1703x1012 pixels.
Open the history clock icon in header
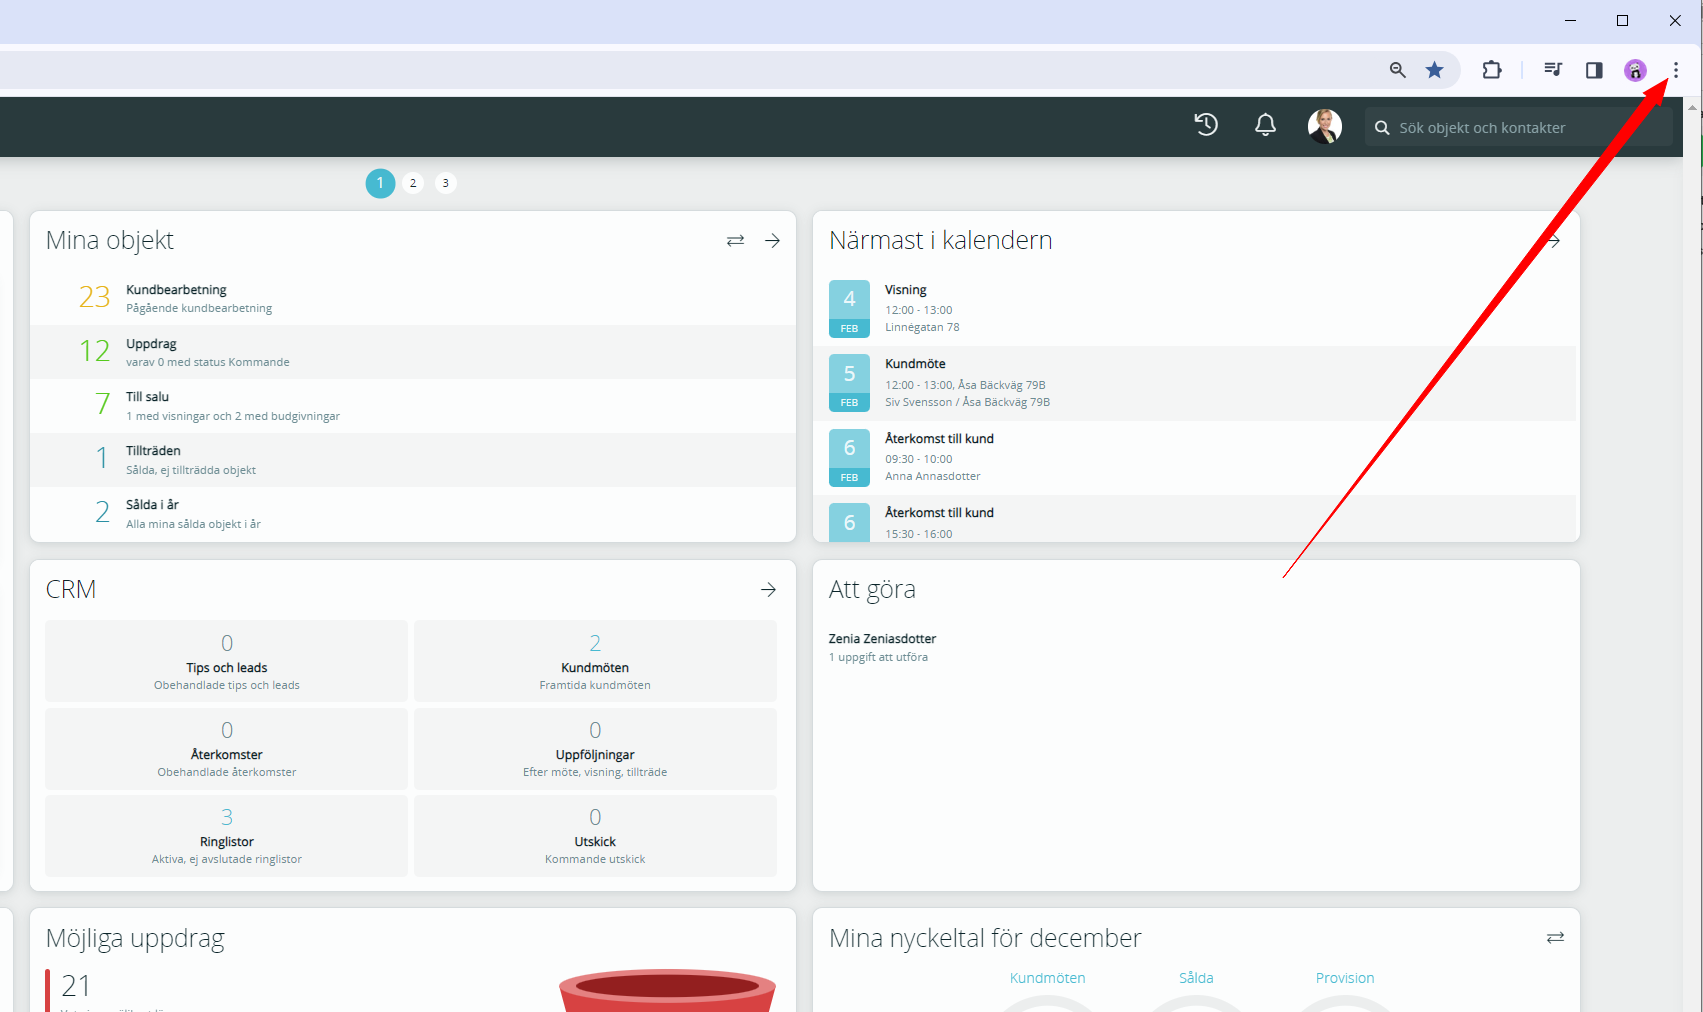(1206, 125)
